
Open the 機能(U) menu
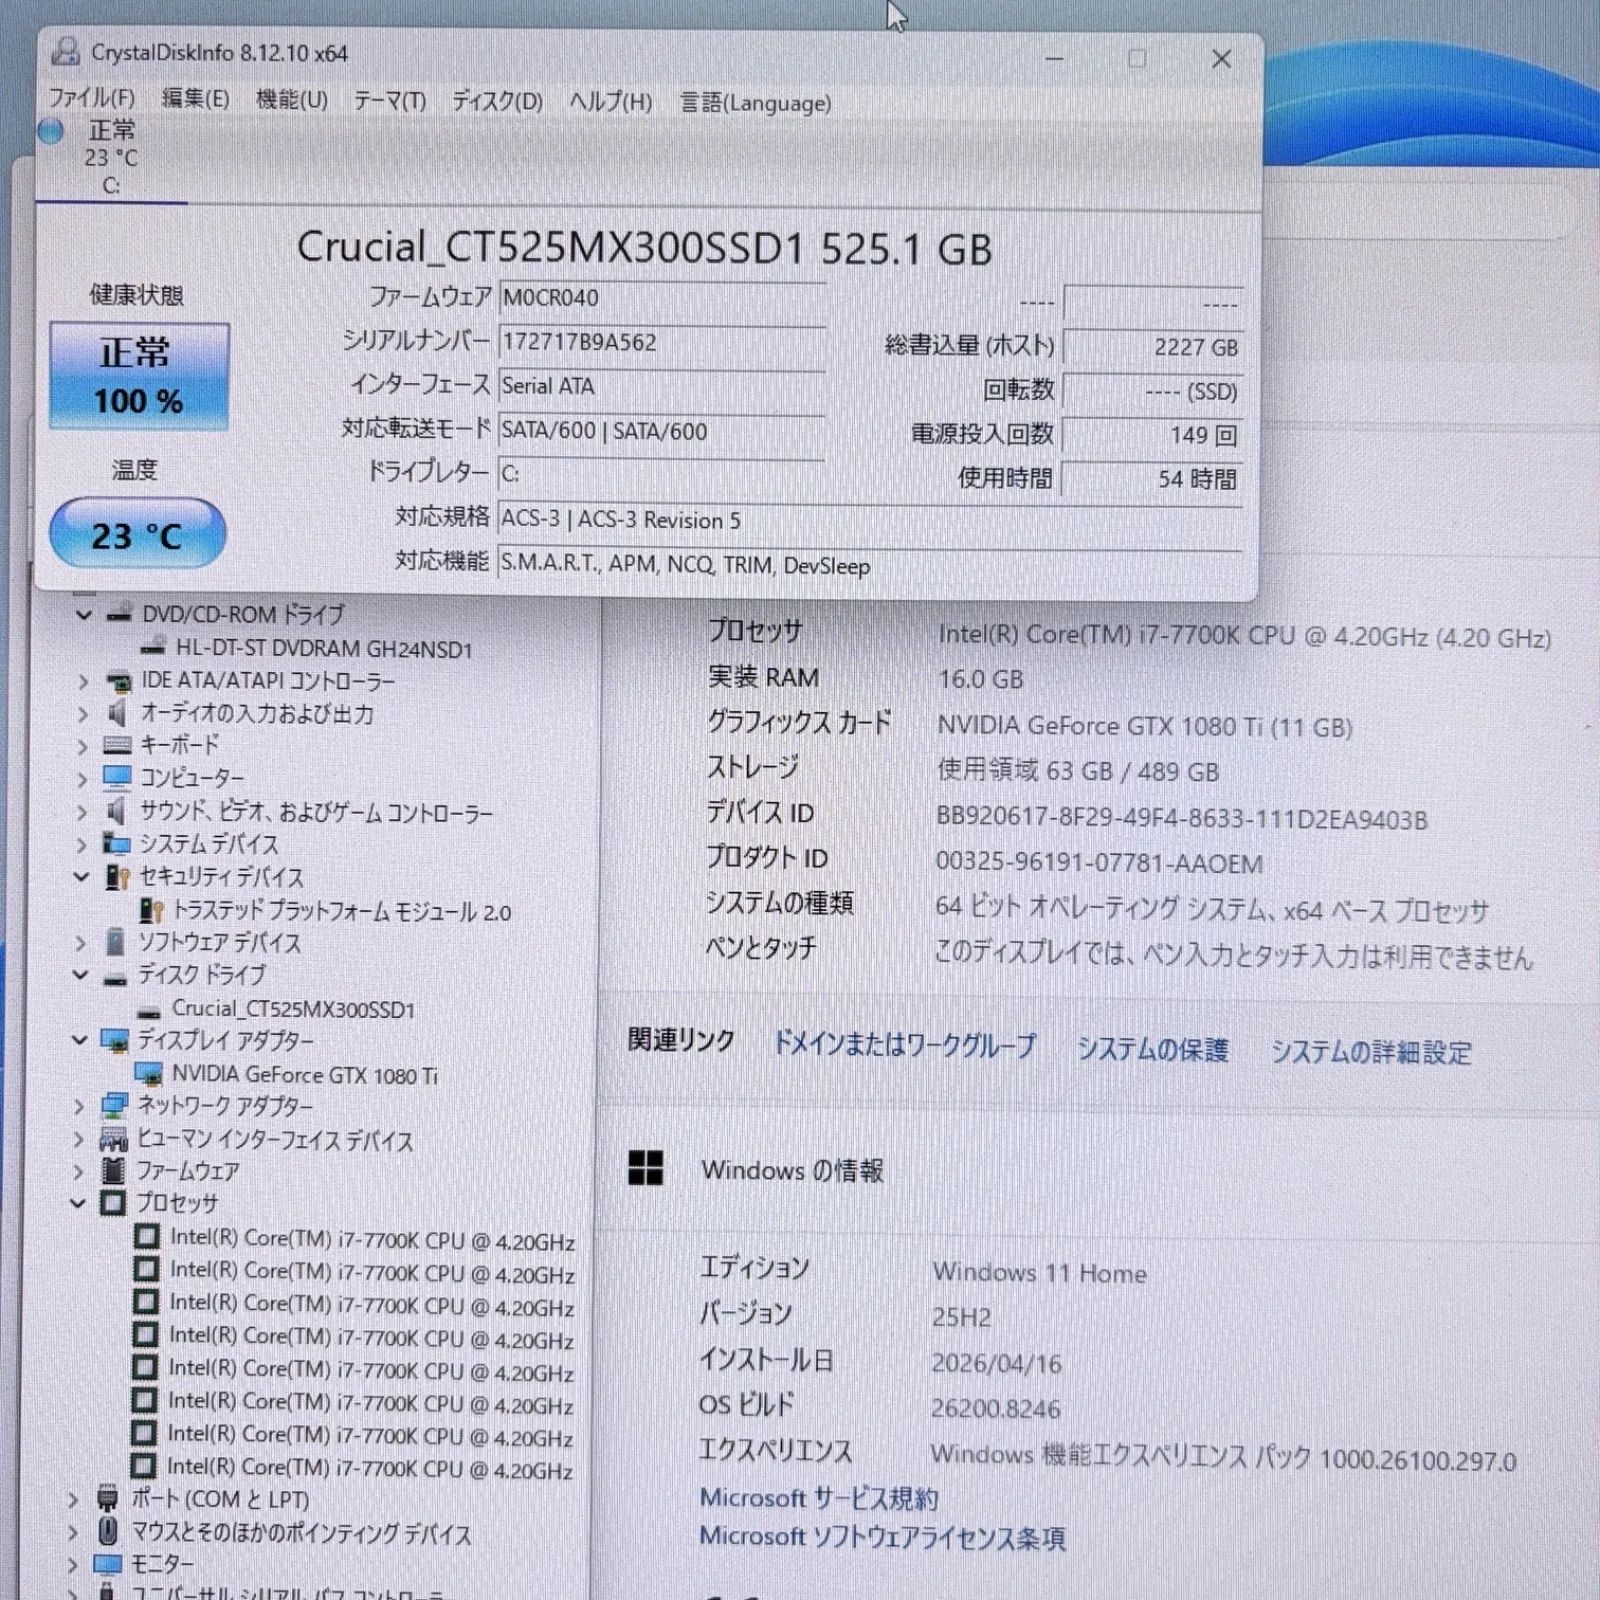(291, 100)
